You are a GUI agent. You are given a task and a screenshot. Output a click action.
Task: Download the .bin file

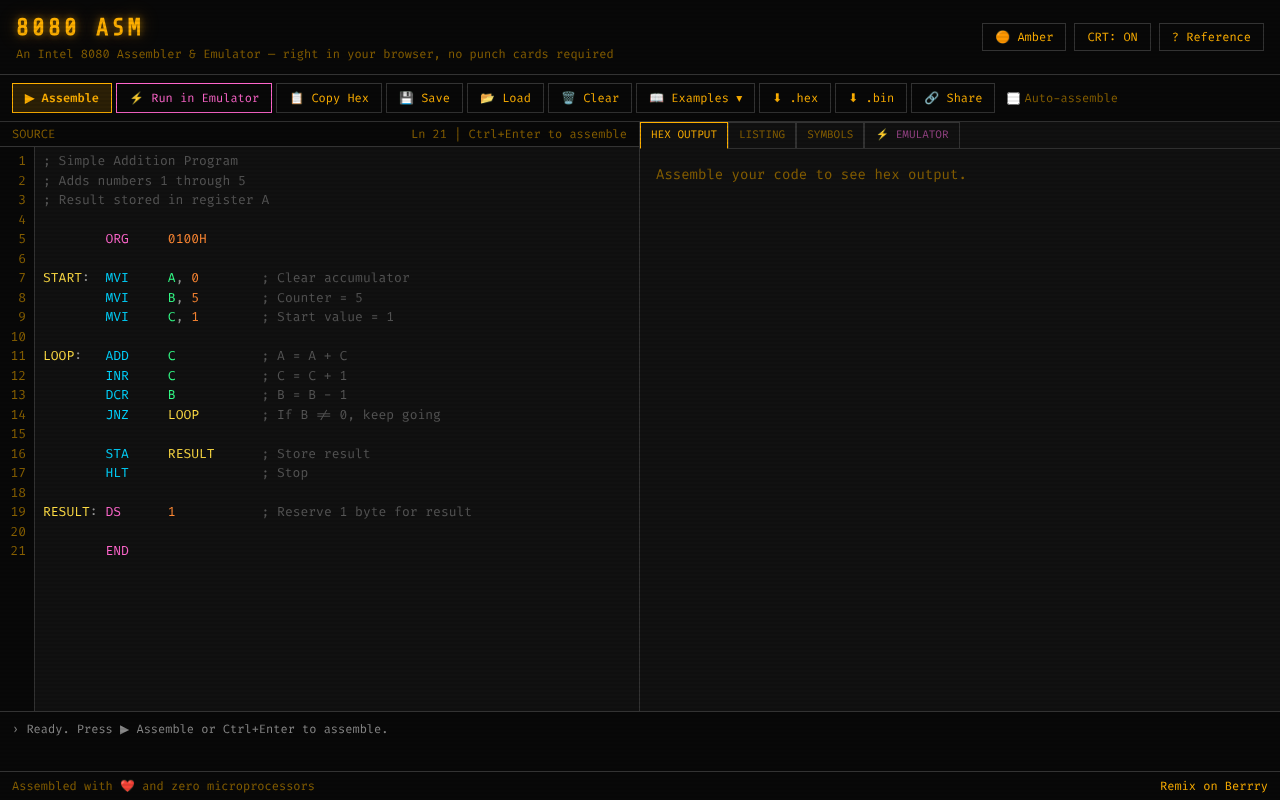point(871,98)
